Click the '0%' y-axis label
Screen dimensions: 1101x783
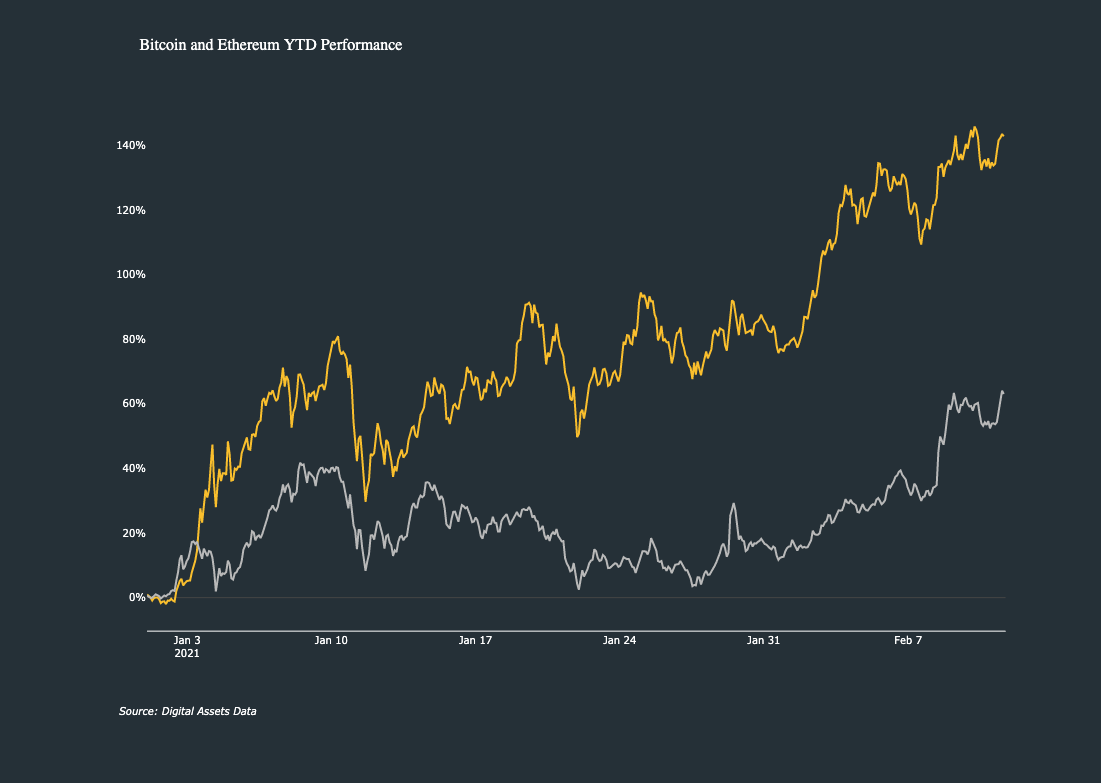click(137, 598)
